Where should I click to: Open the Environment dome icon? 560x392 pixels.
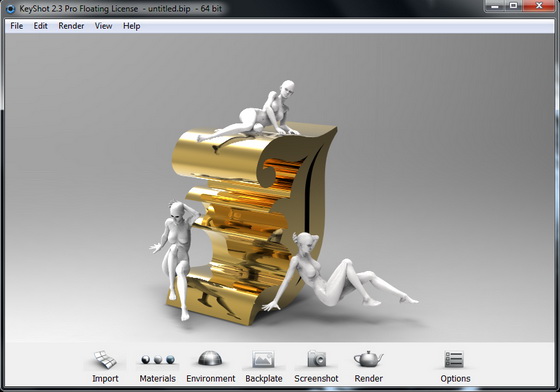210,358
